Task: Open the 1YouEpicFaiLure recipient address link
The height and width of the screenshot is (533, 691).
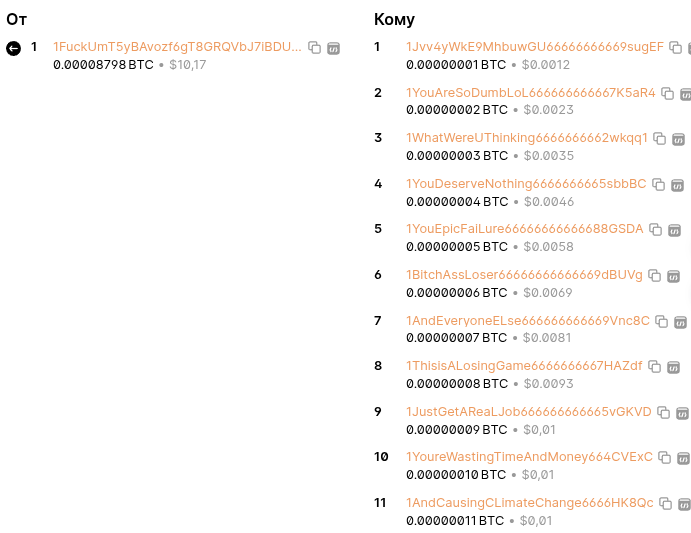Action: pyautogui.click(x=524, y=229)
